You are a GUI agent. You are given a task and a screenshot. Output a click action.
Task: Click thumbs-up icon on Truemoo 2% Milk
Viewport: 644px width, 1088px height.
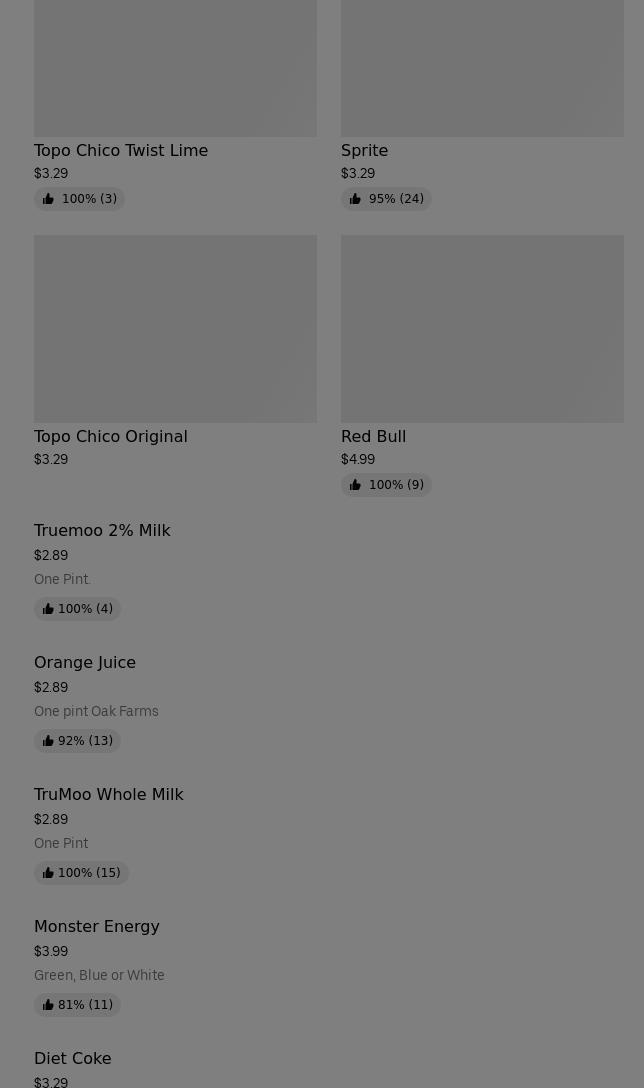(48, 609)
